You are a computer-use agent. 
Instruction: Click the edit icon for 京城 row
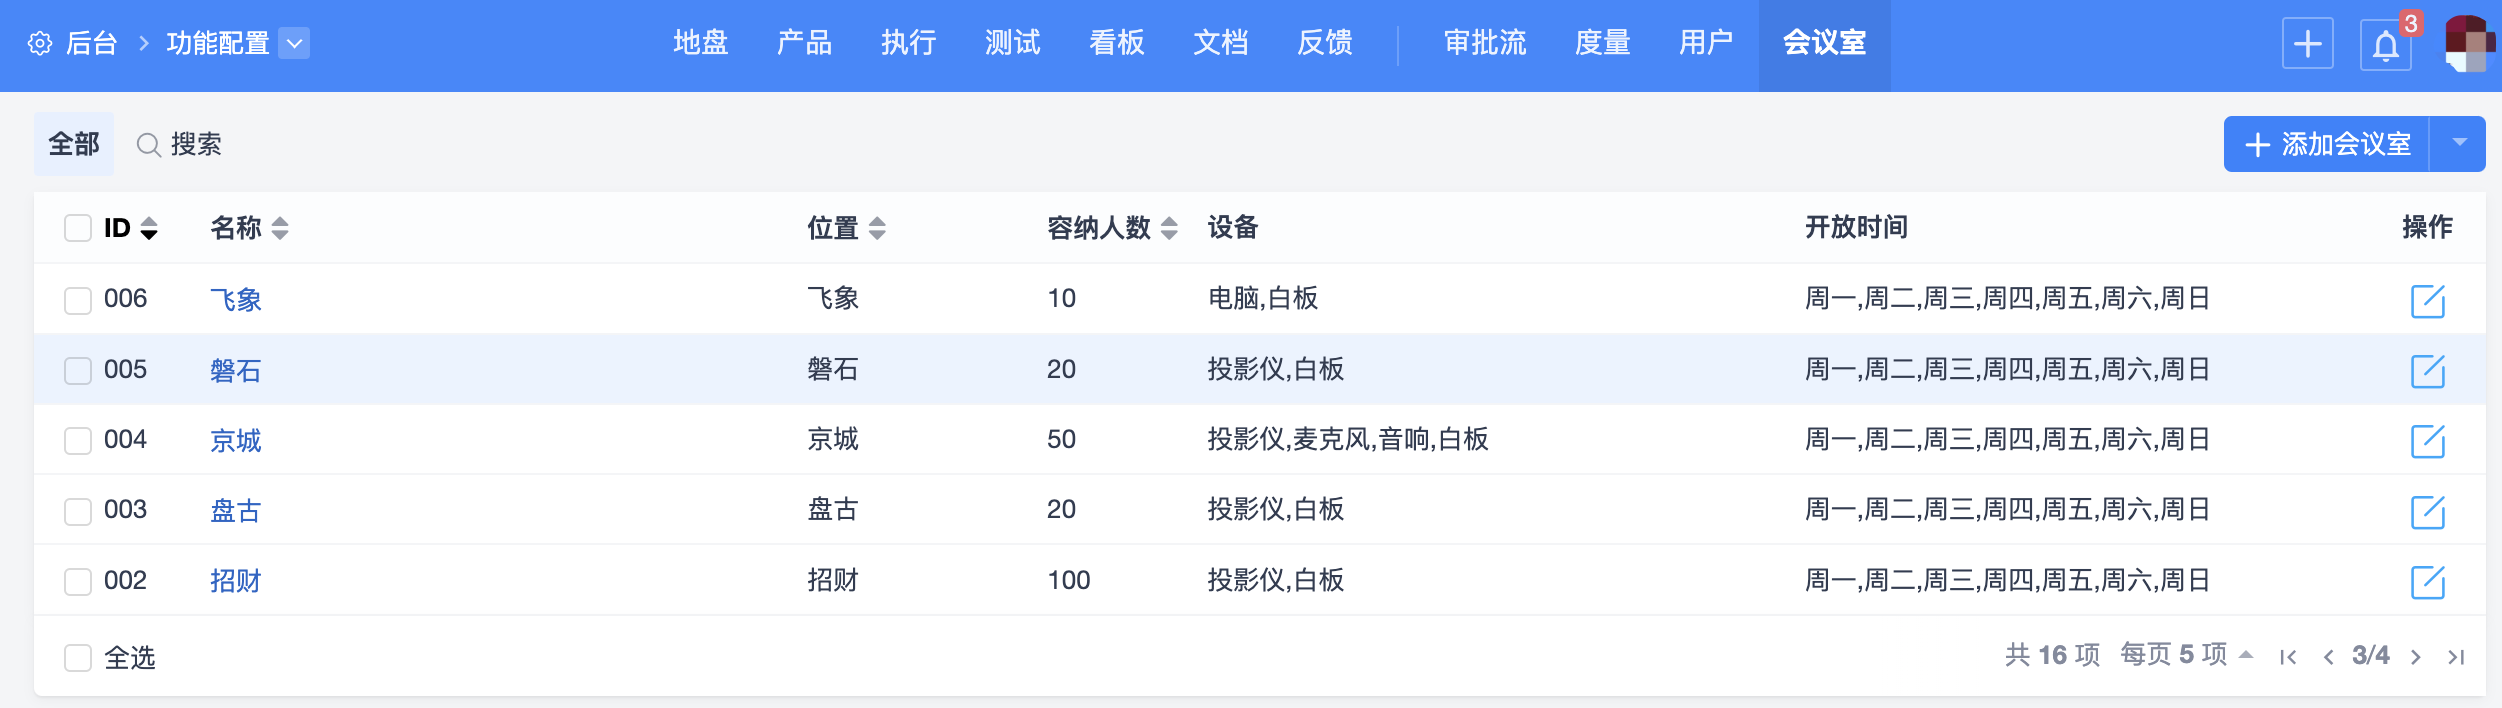[x=2427, y=441]
